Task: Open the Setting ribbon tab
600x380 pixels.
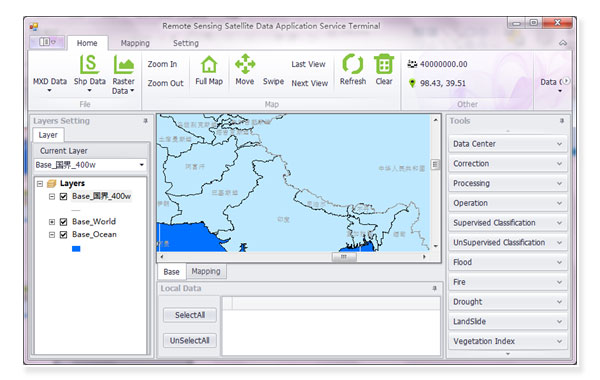Action: 186,43
